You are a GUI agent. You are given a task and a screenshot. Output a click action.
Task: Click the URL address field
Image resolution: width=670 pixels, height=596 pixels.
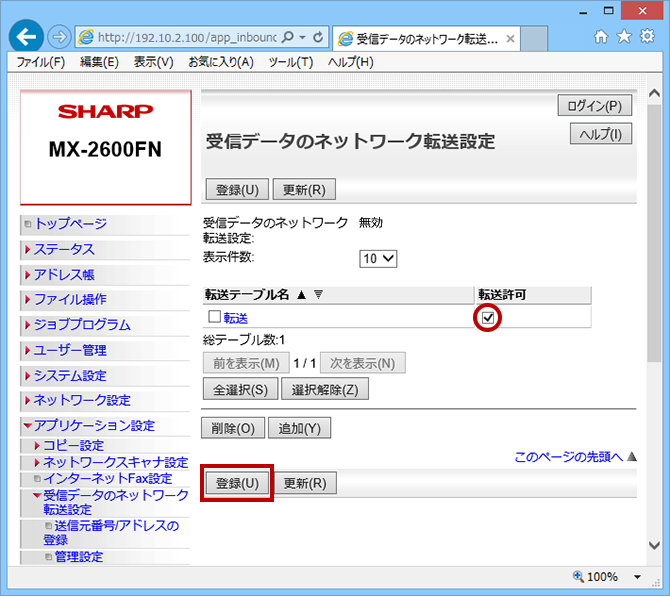pyautogui.click(x=185, y=37)
